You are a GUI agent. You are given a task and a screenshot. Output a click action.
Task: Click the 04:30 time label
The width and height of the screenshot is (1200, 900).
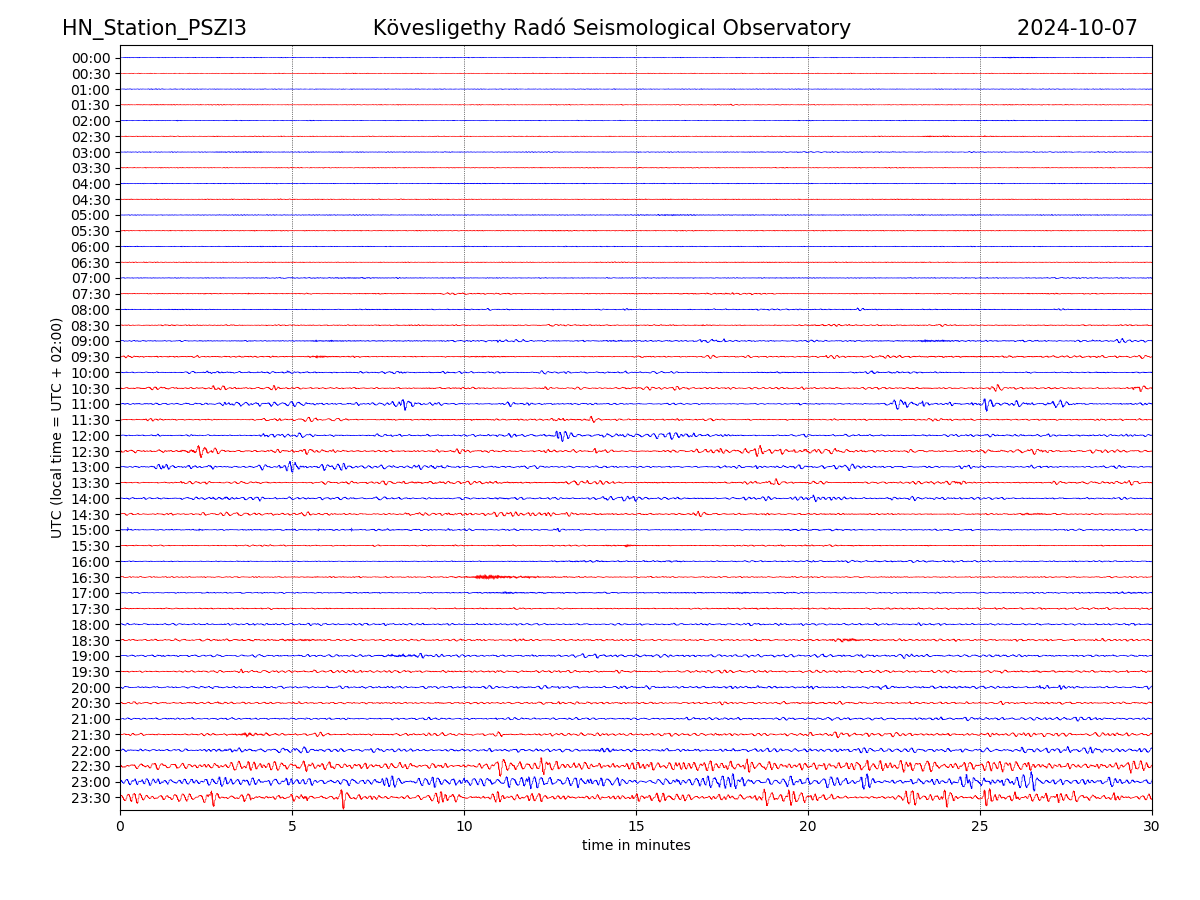[91, 200]
